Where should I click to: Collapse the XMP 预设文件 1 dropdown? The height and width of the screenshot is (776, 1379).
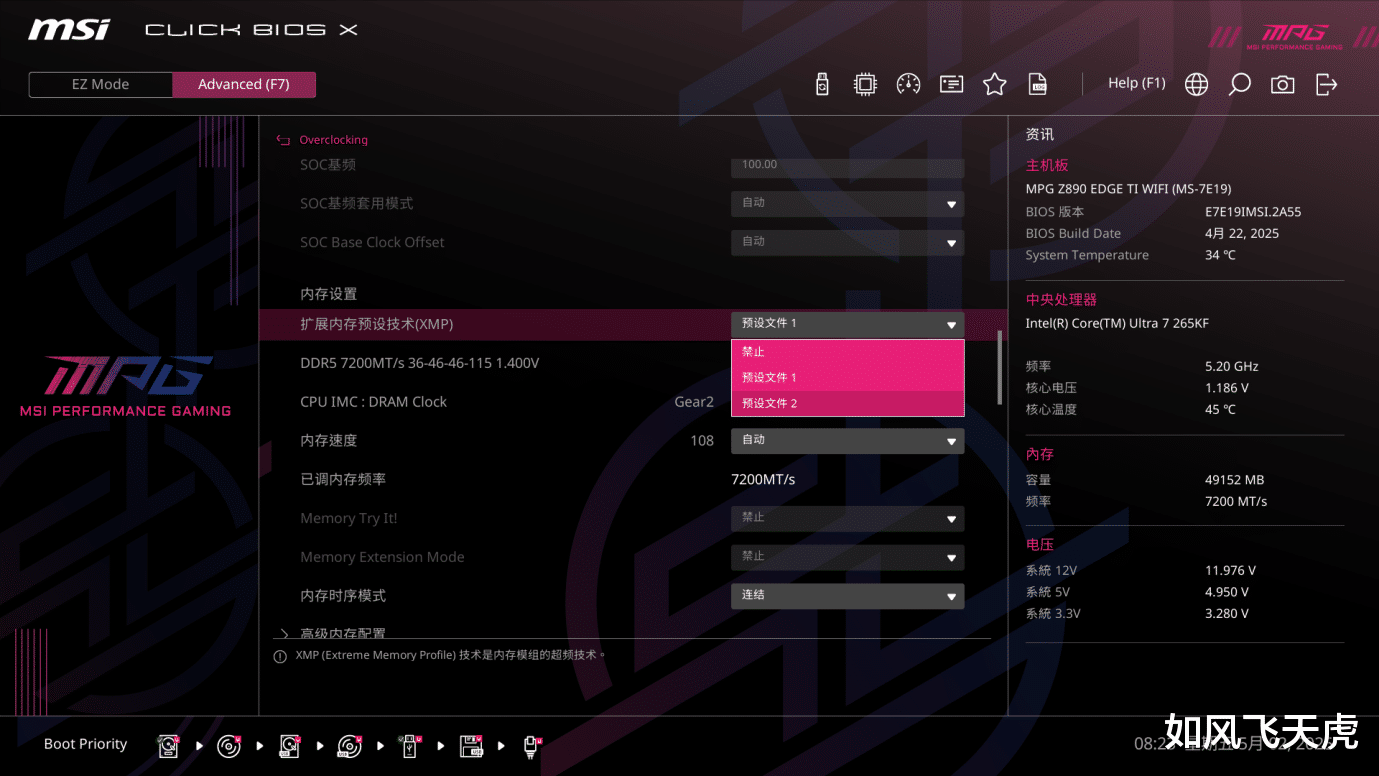coord(848,324)
